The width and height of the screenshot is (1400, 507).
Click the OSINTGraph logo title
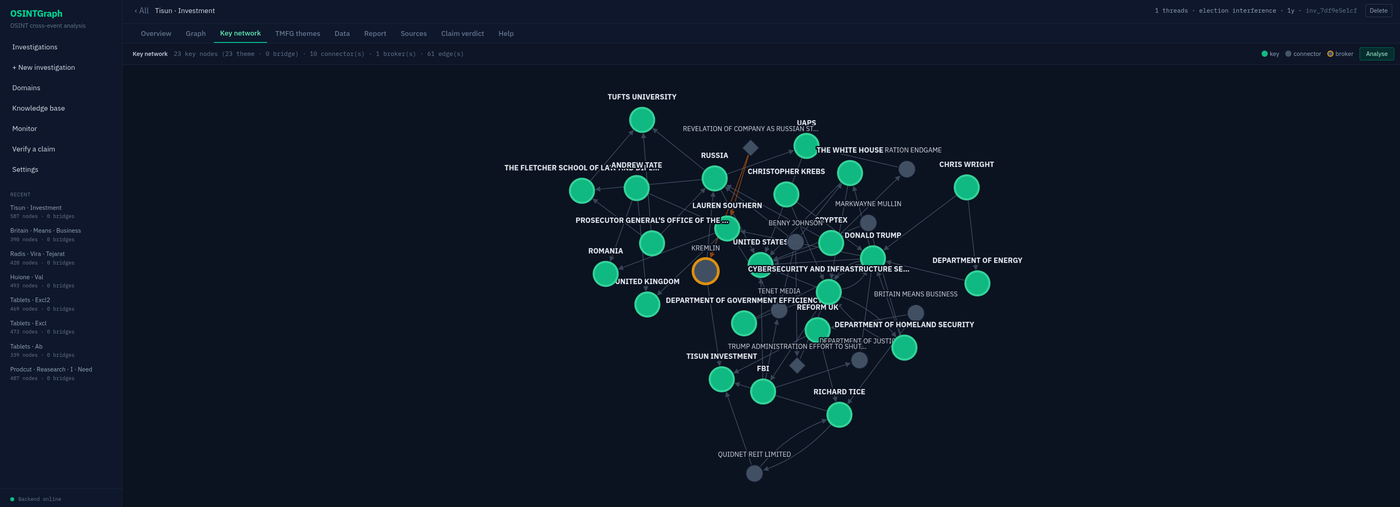36,14
